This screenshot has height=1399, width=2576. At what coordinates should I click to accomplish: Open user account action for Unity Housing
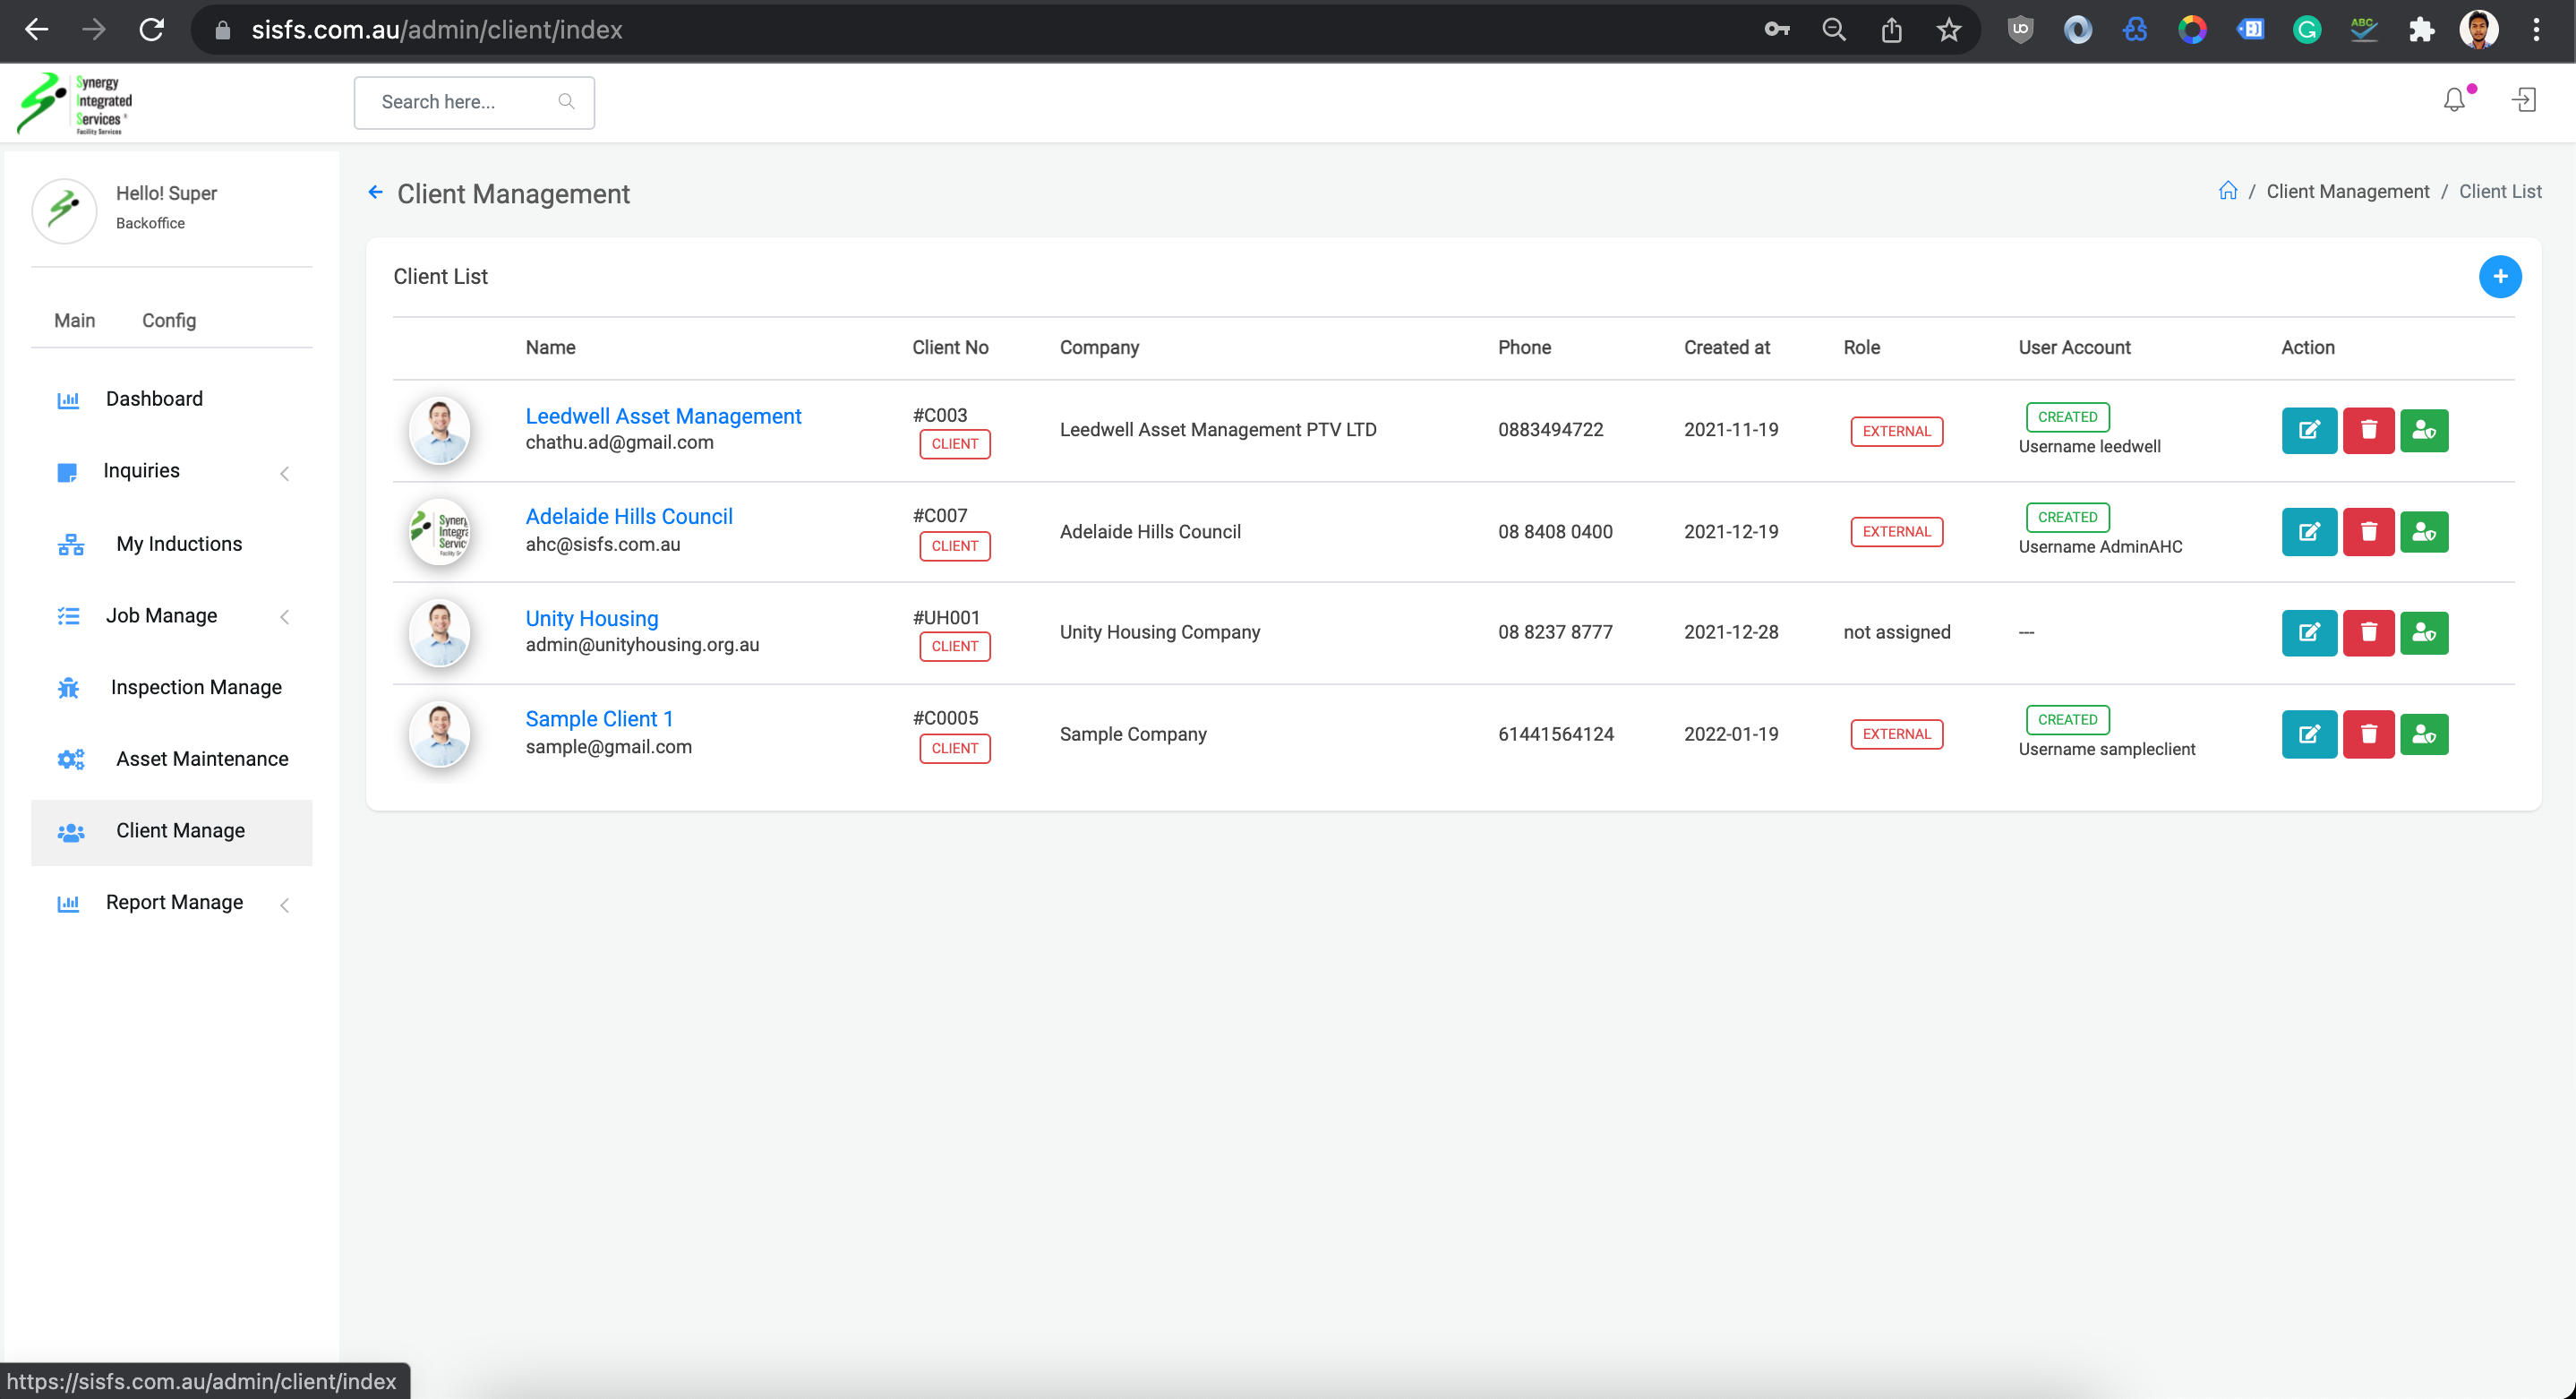(2424, 633)
